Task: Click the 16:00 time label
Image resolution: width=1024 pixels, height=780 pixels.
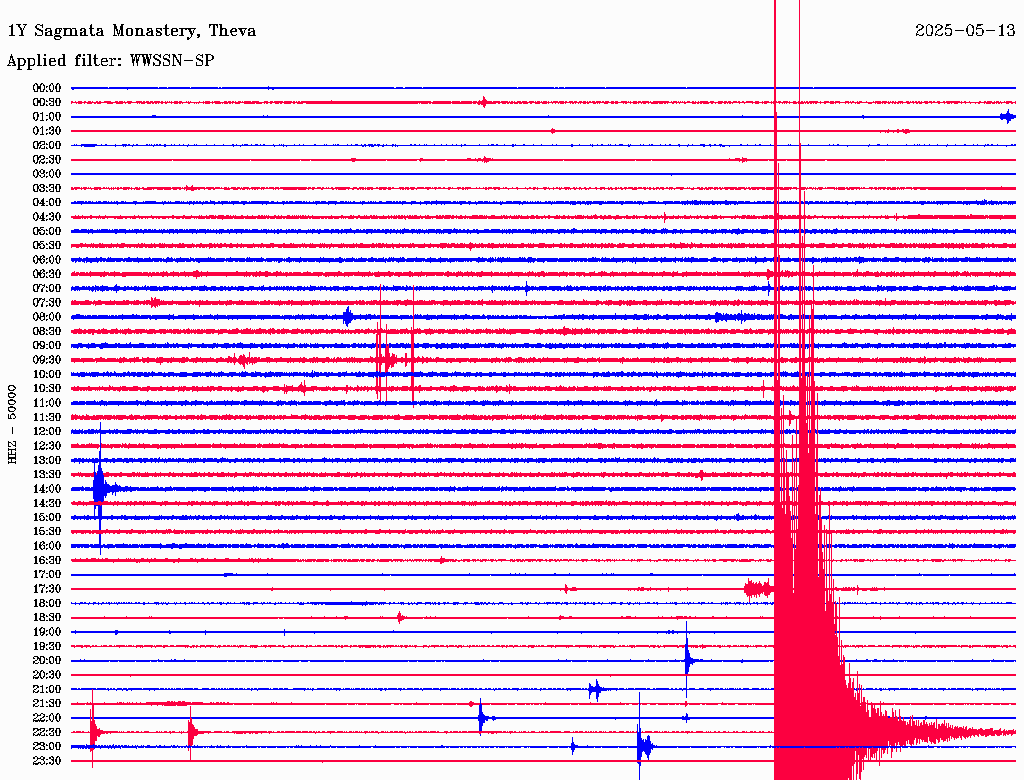Action: coord(47,546)
